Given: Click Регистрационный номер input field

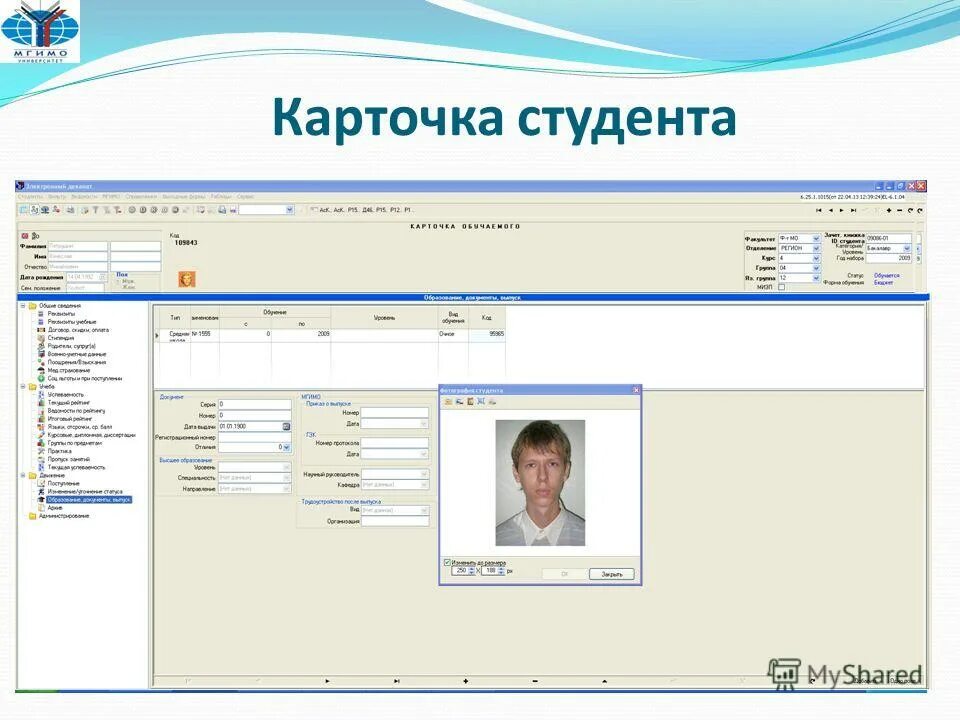Looking at the screenshot, I should point(255,437).
